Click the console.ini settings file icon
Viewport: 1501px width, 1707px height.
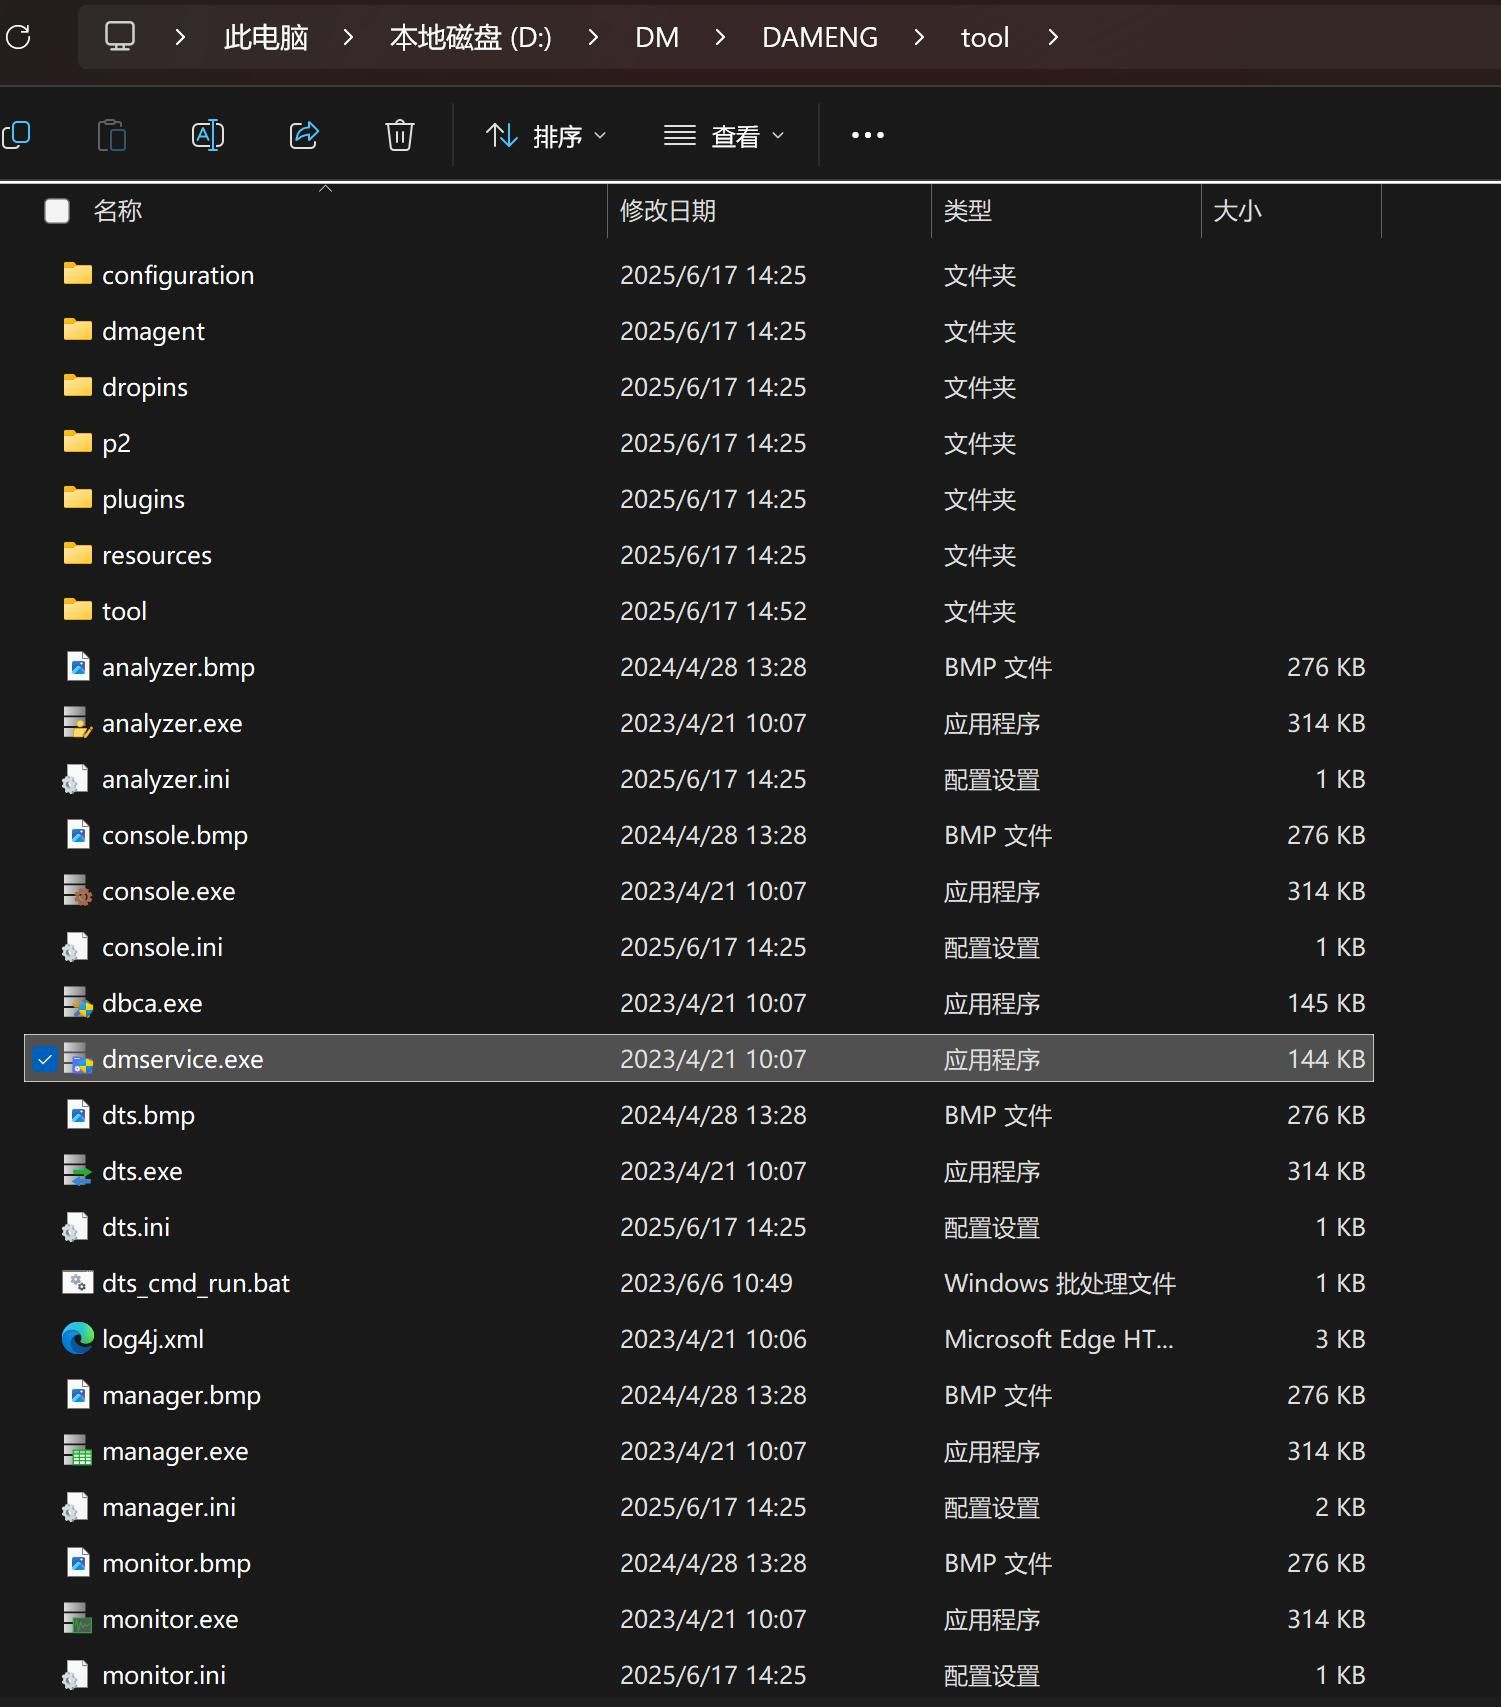click(76, 946)
